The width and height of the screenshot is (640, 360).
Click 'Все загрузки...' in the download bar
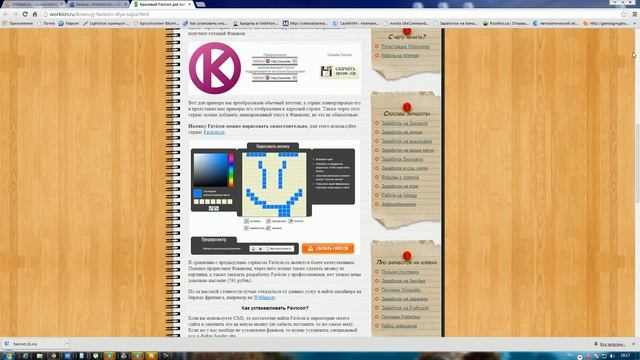click(x=610, y=344)
